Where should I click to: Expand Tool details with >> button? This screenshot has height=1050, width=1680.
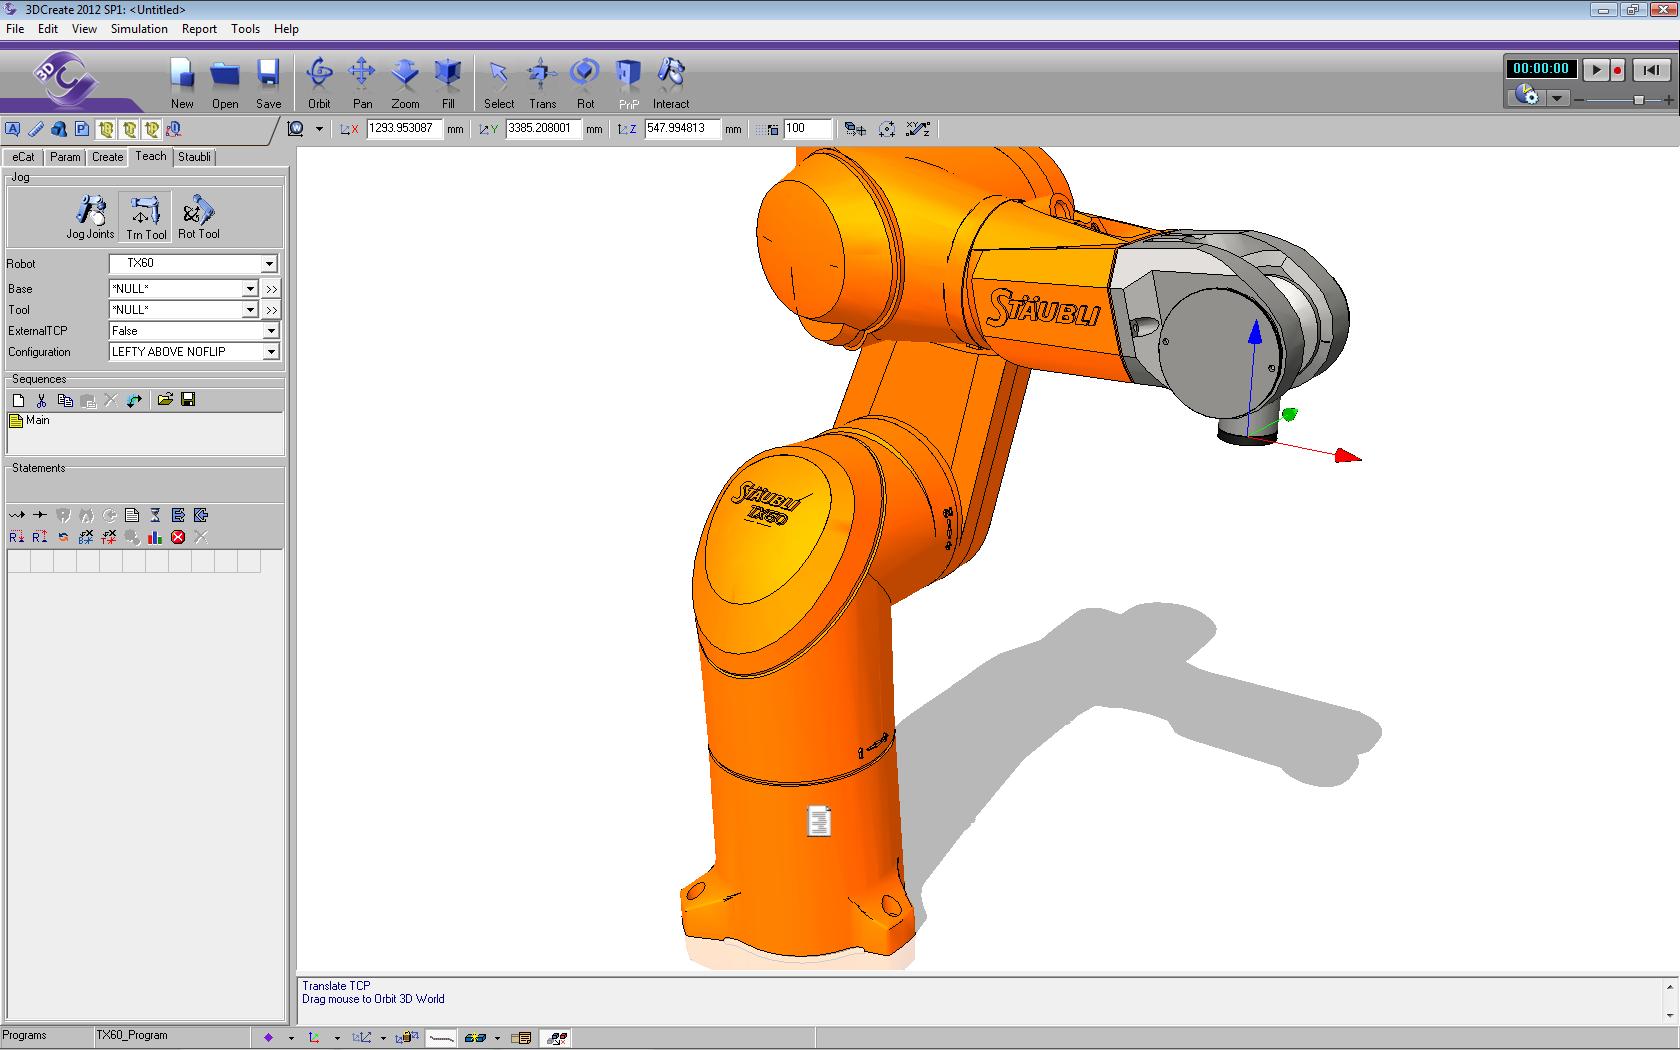pos(271,310)
